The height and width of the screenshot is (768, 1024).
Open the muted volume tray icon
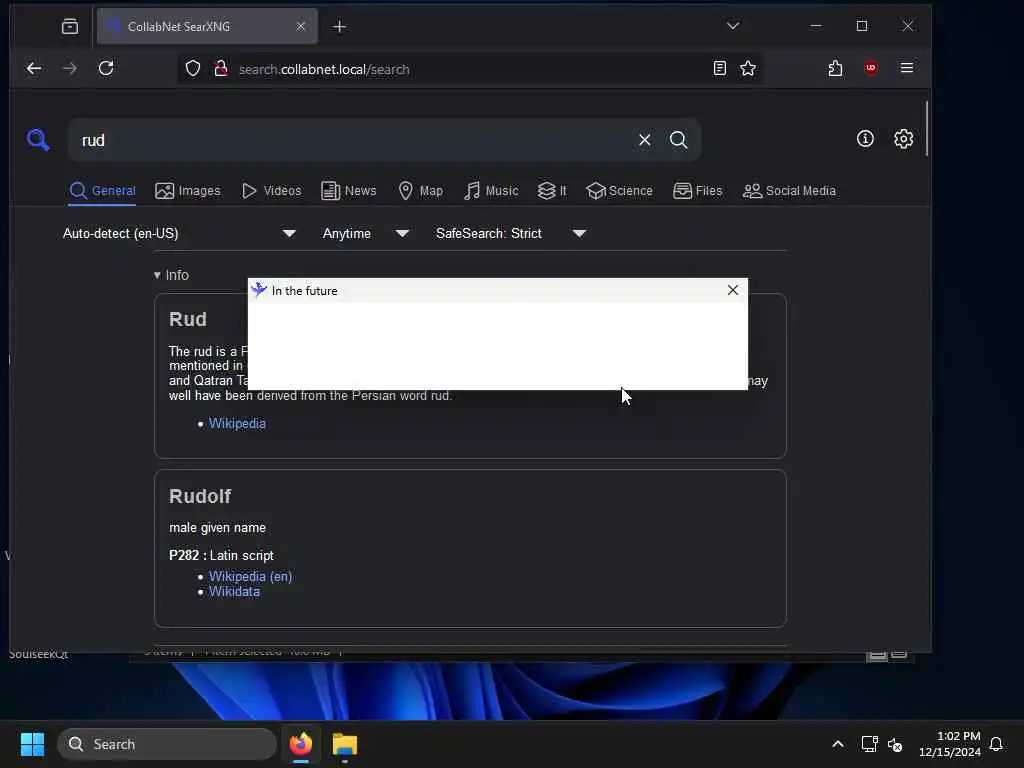click(x=895, y=744)
